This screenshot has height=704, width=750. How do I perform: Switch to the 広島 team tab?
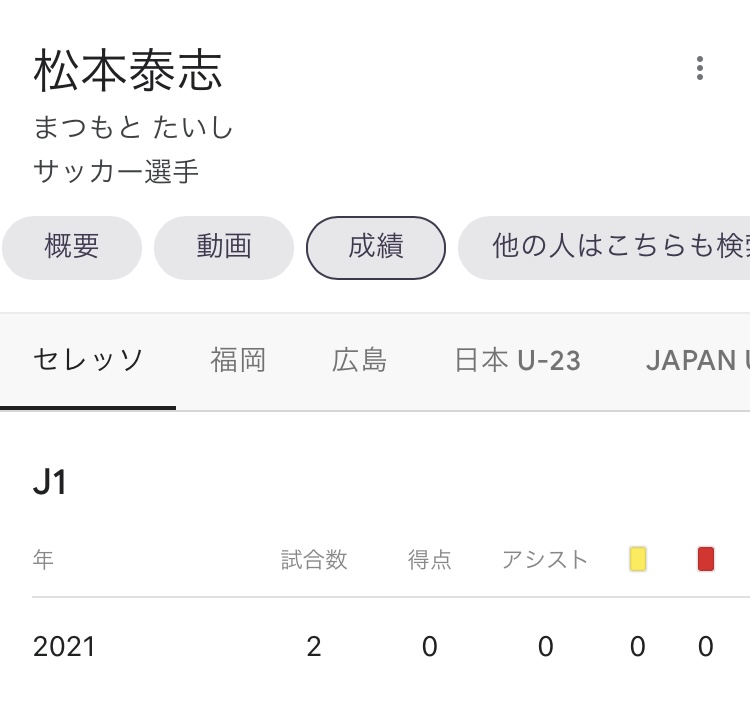360,361
